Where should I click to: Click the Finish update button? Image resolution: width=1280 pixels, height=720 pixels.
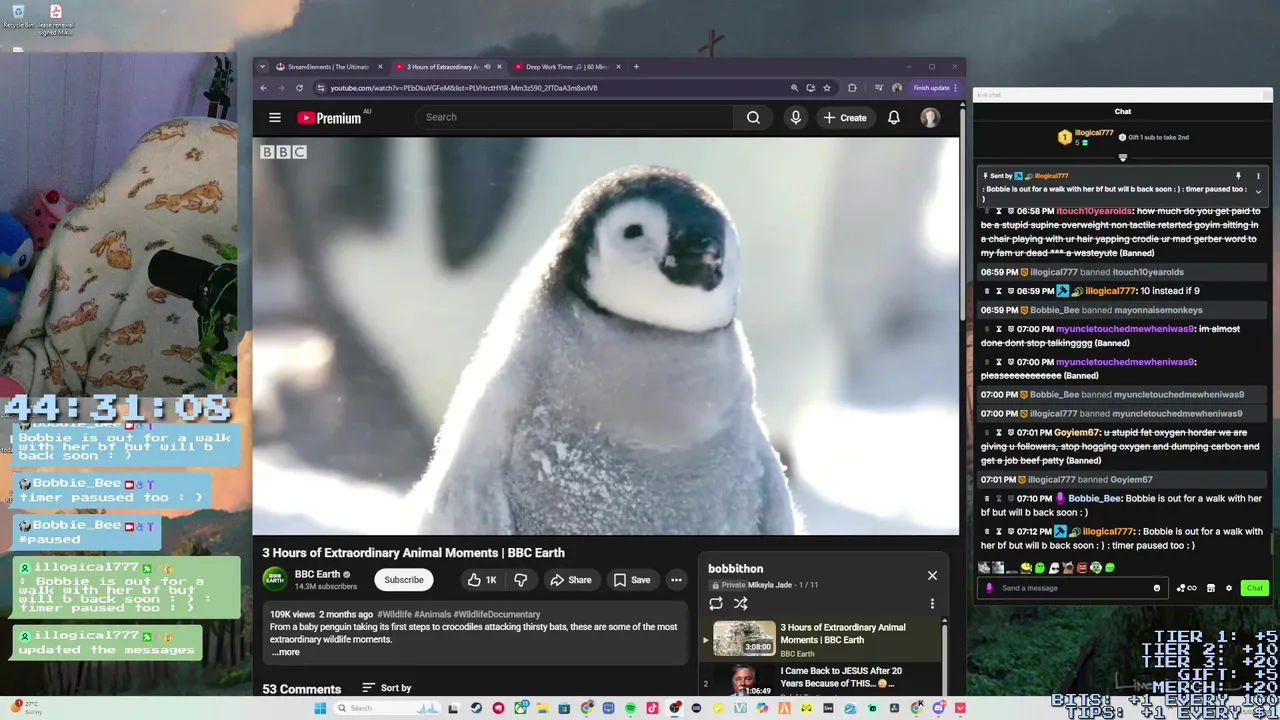click(x=935, y=88)
